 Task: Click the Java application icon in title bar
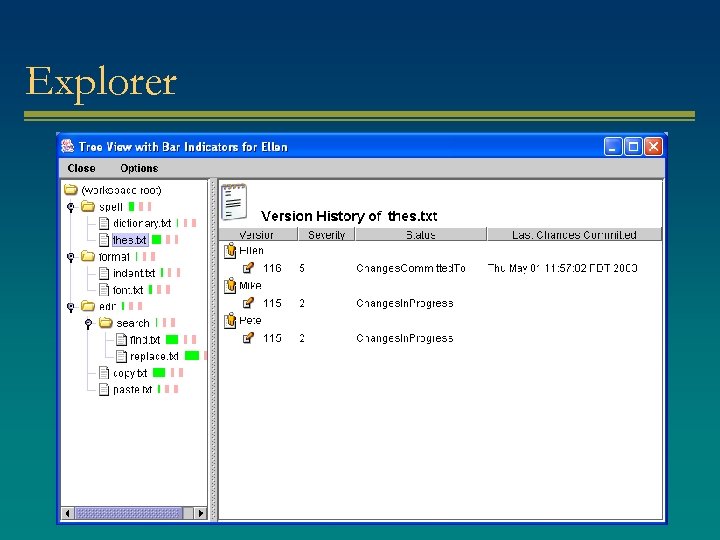tap(68, 146)
